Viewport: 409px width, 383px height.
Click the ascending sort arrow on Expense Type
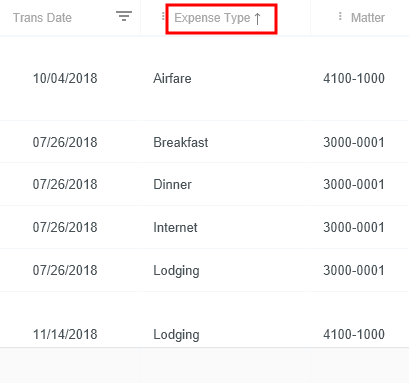(x=257, y=18)
